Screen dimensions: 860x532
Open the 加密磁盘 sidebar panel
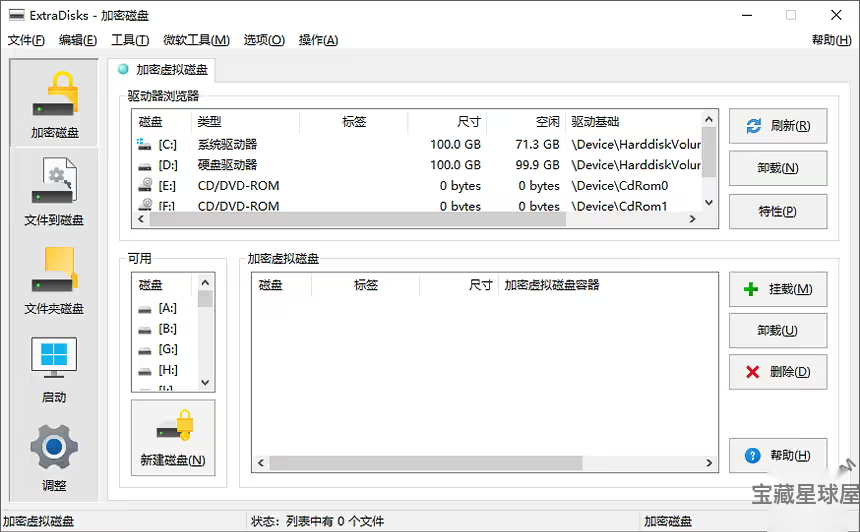click(54, 104)
